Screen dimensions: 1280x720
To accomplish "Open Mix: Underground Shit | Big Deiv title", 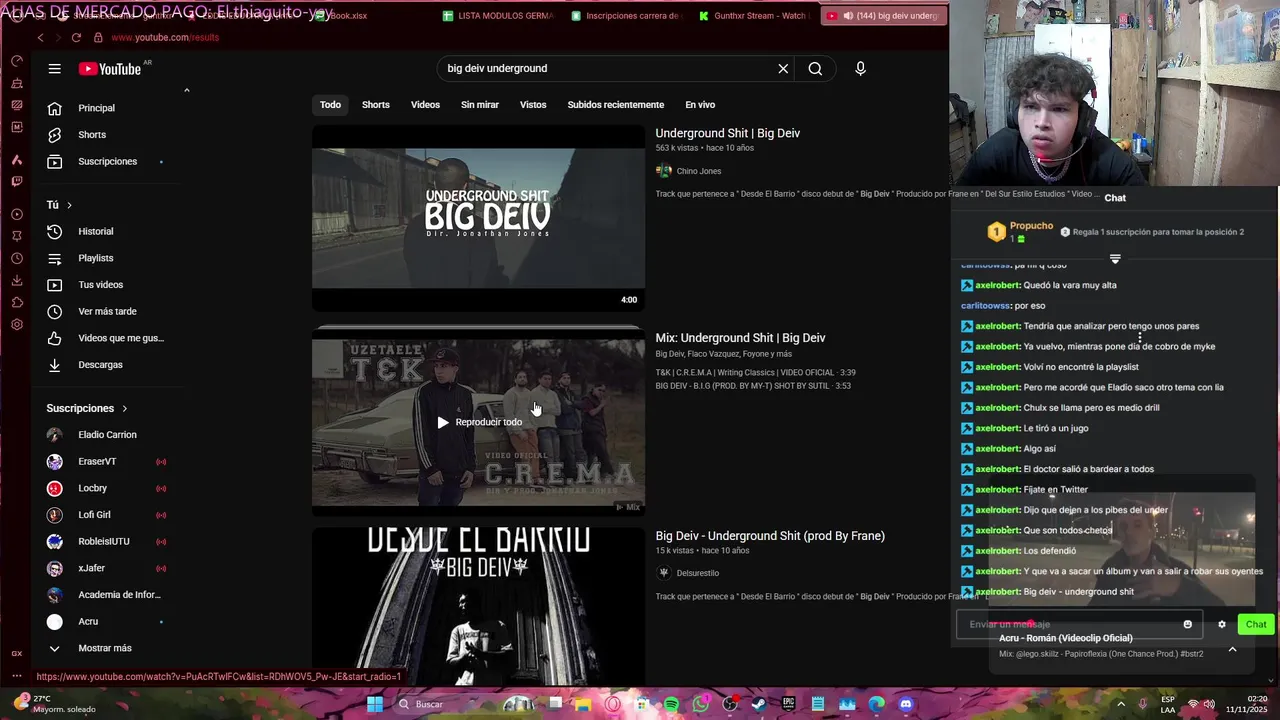I will 740,338.
